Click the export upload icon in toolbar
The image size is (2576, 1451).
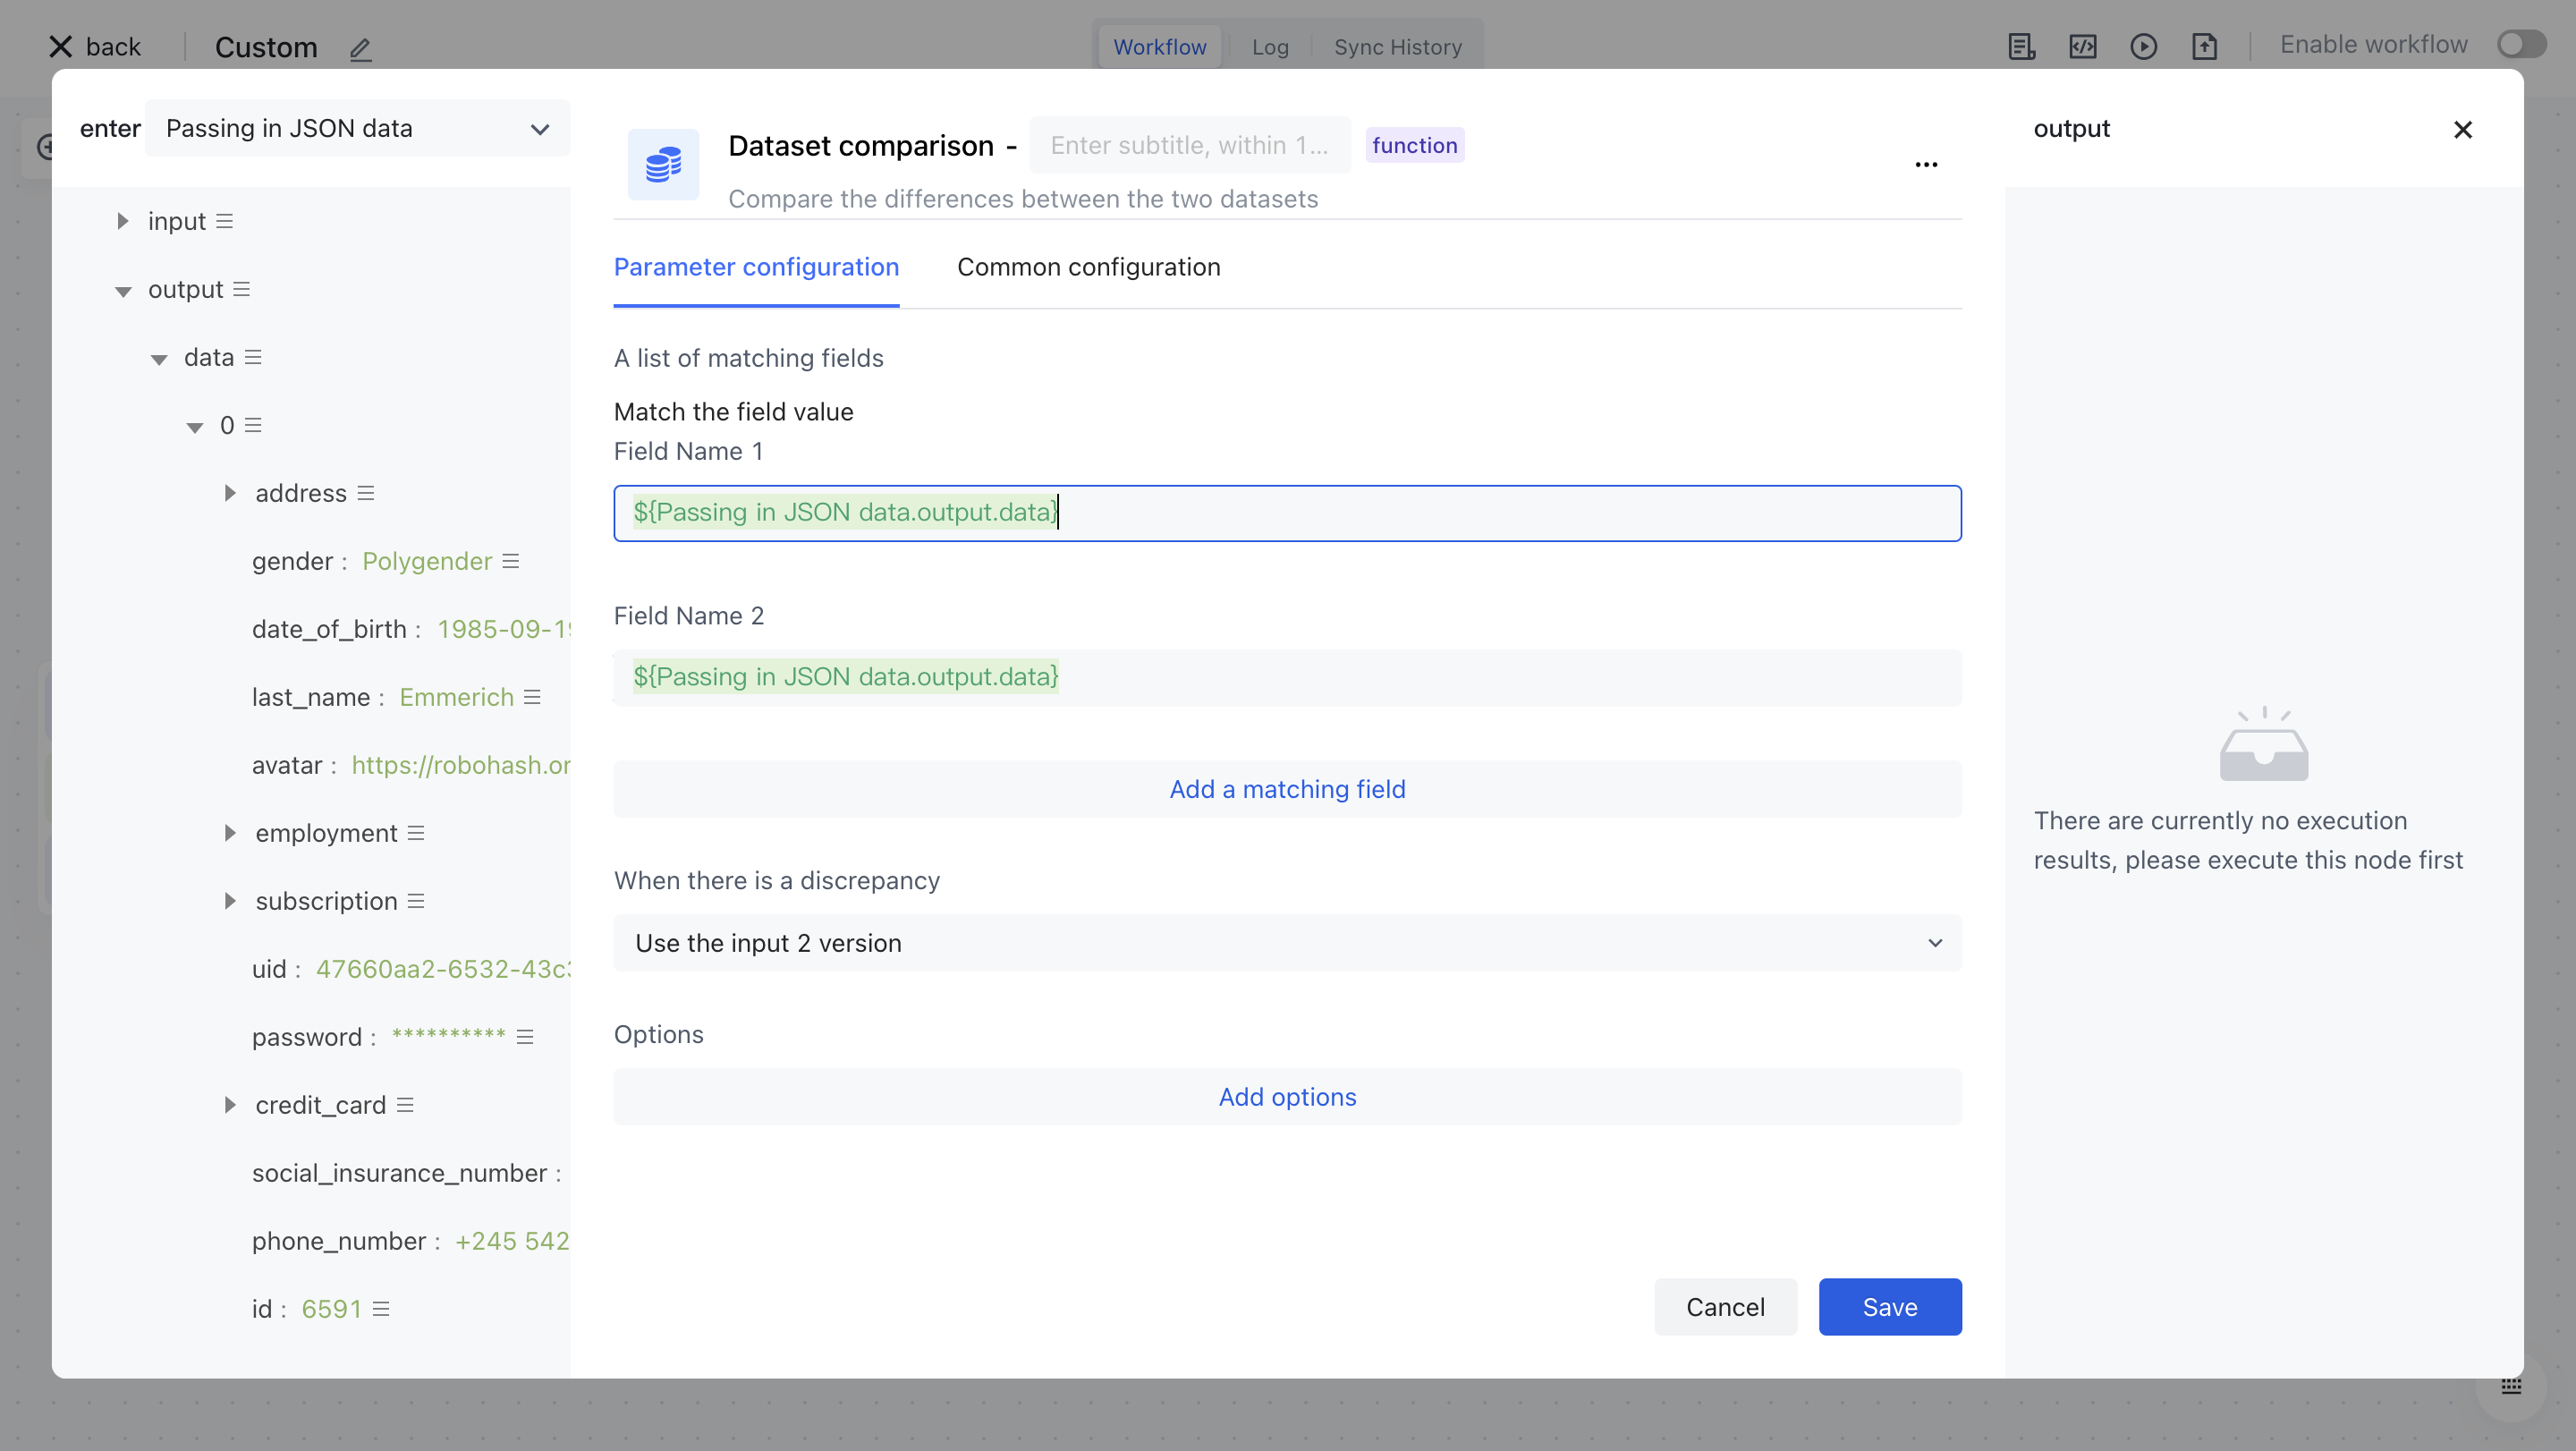coord(2204,46)
